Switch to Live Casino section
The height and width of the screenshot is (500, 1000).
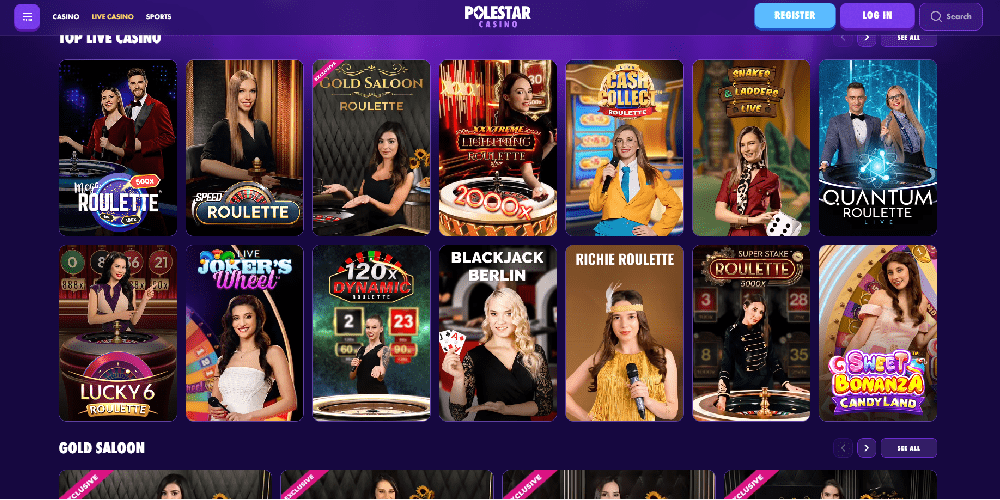click(x=112, y=17)
